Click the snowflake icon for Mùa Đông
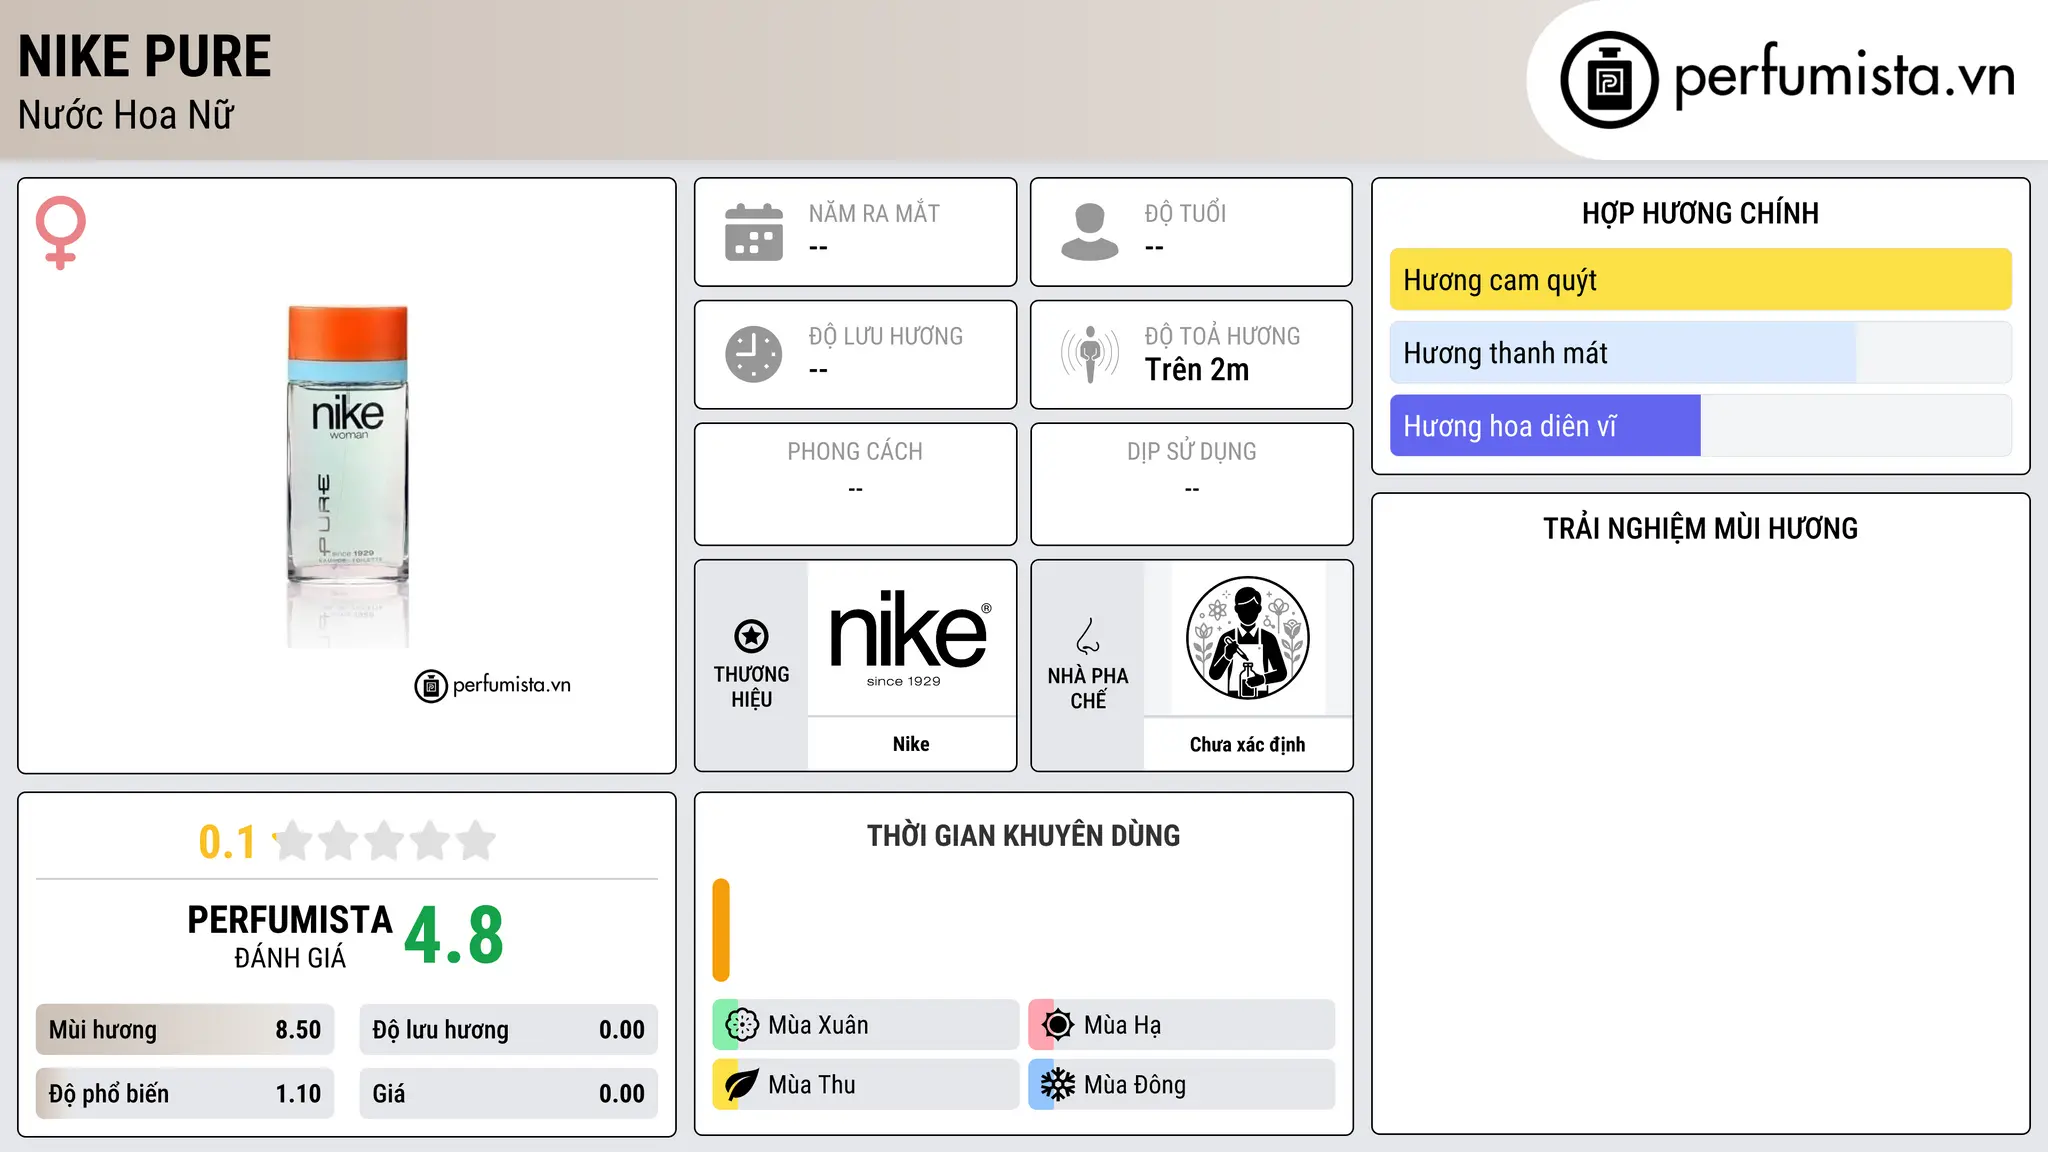The image size is (2048, 1152). (1058, 1085)
